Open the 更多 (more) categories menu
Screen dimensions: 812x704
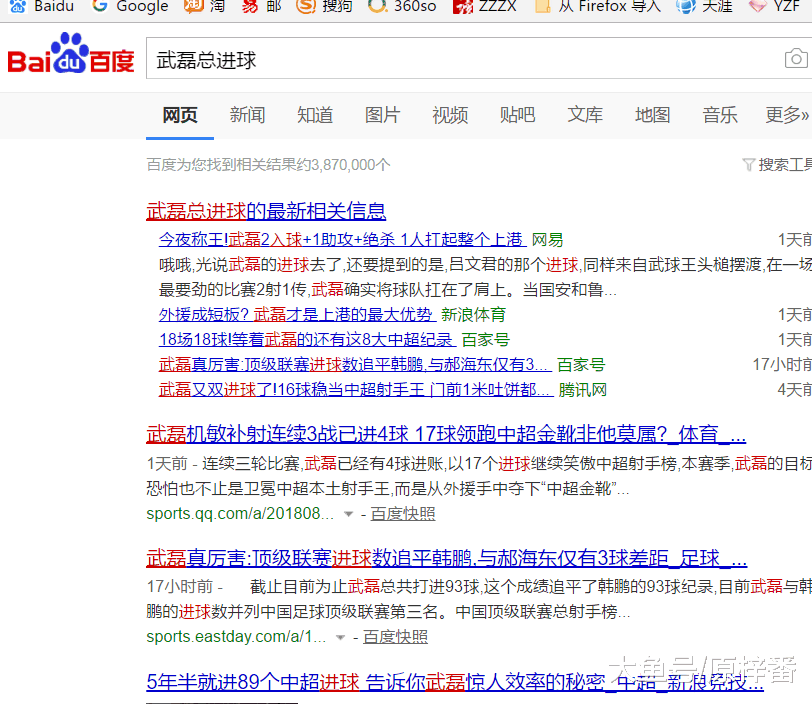[x=786, y=116]
